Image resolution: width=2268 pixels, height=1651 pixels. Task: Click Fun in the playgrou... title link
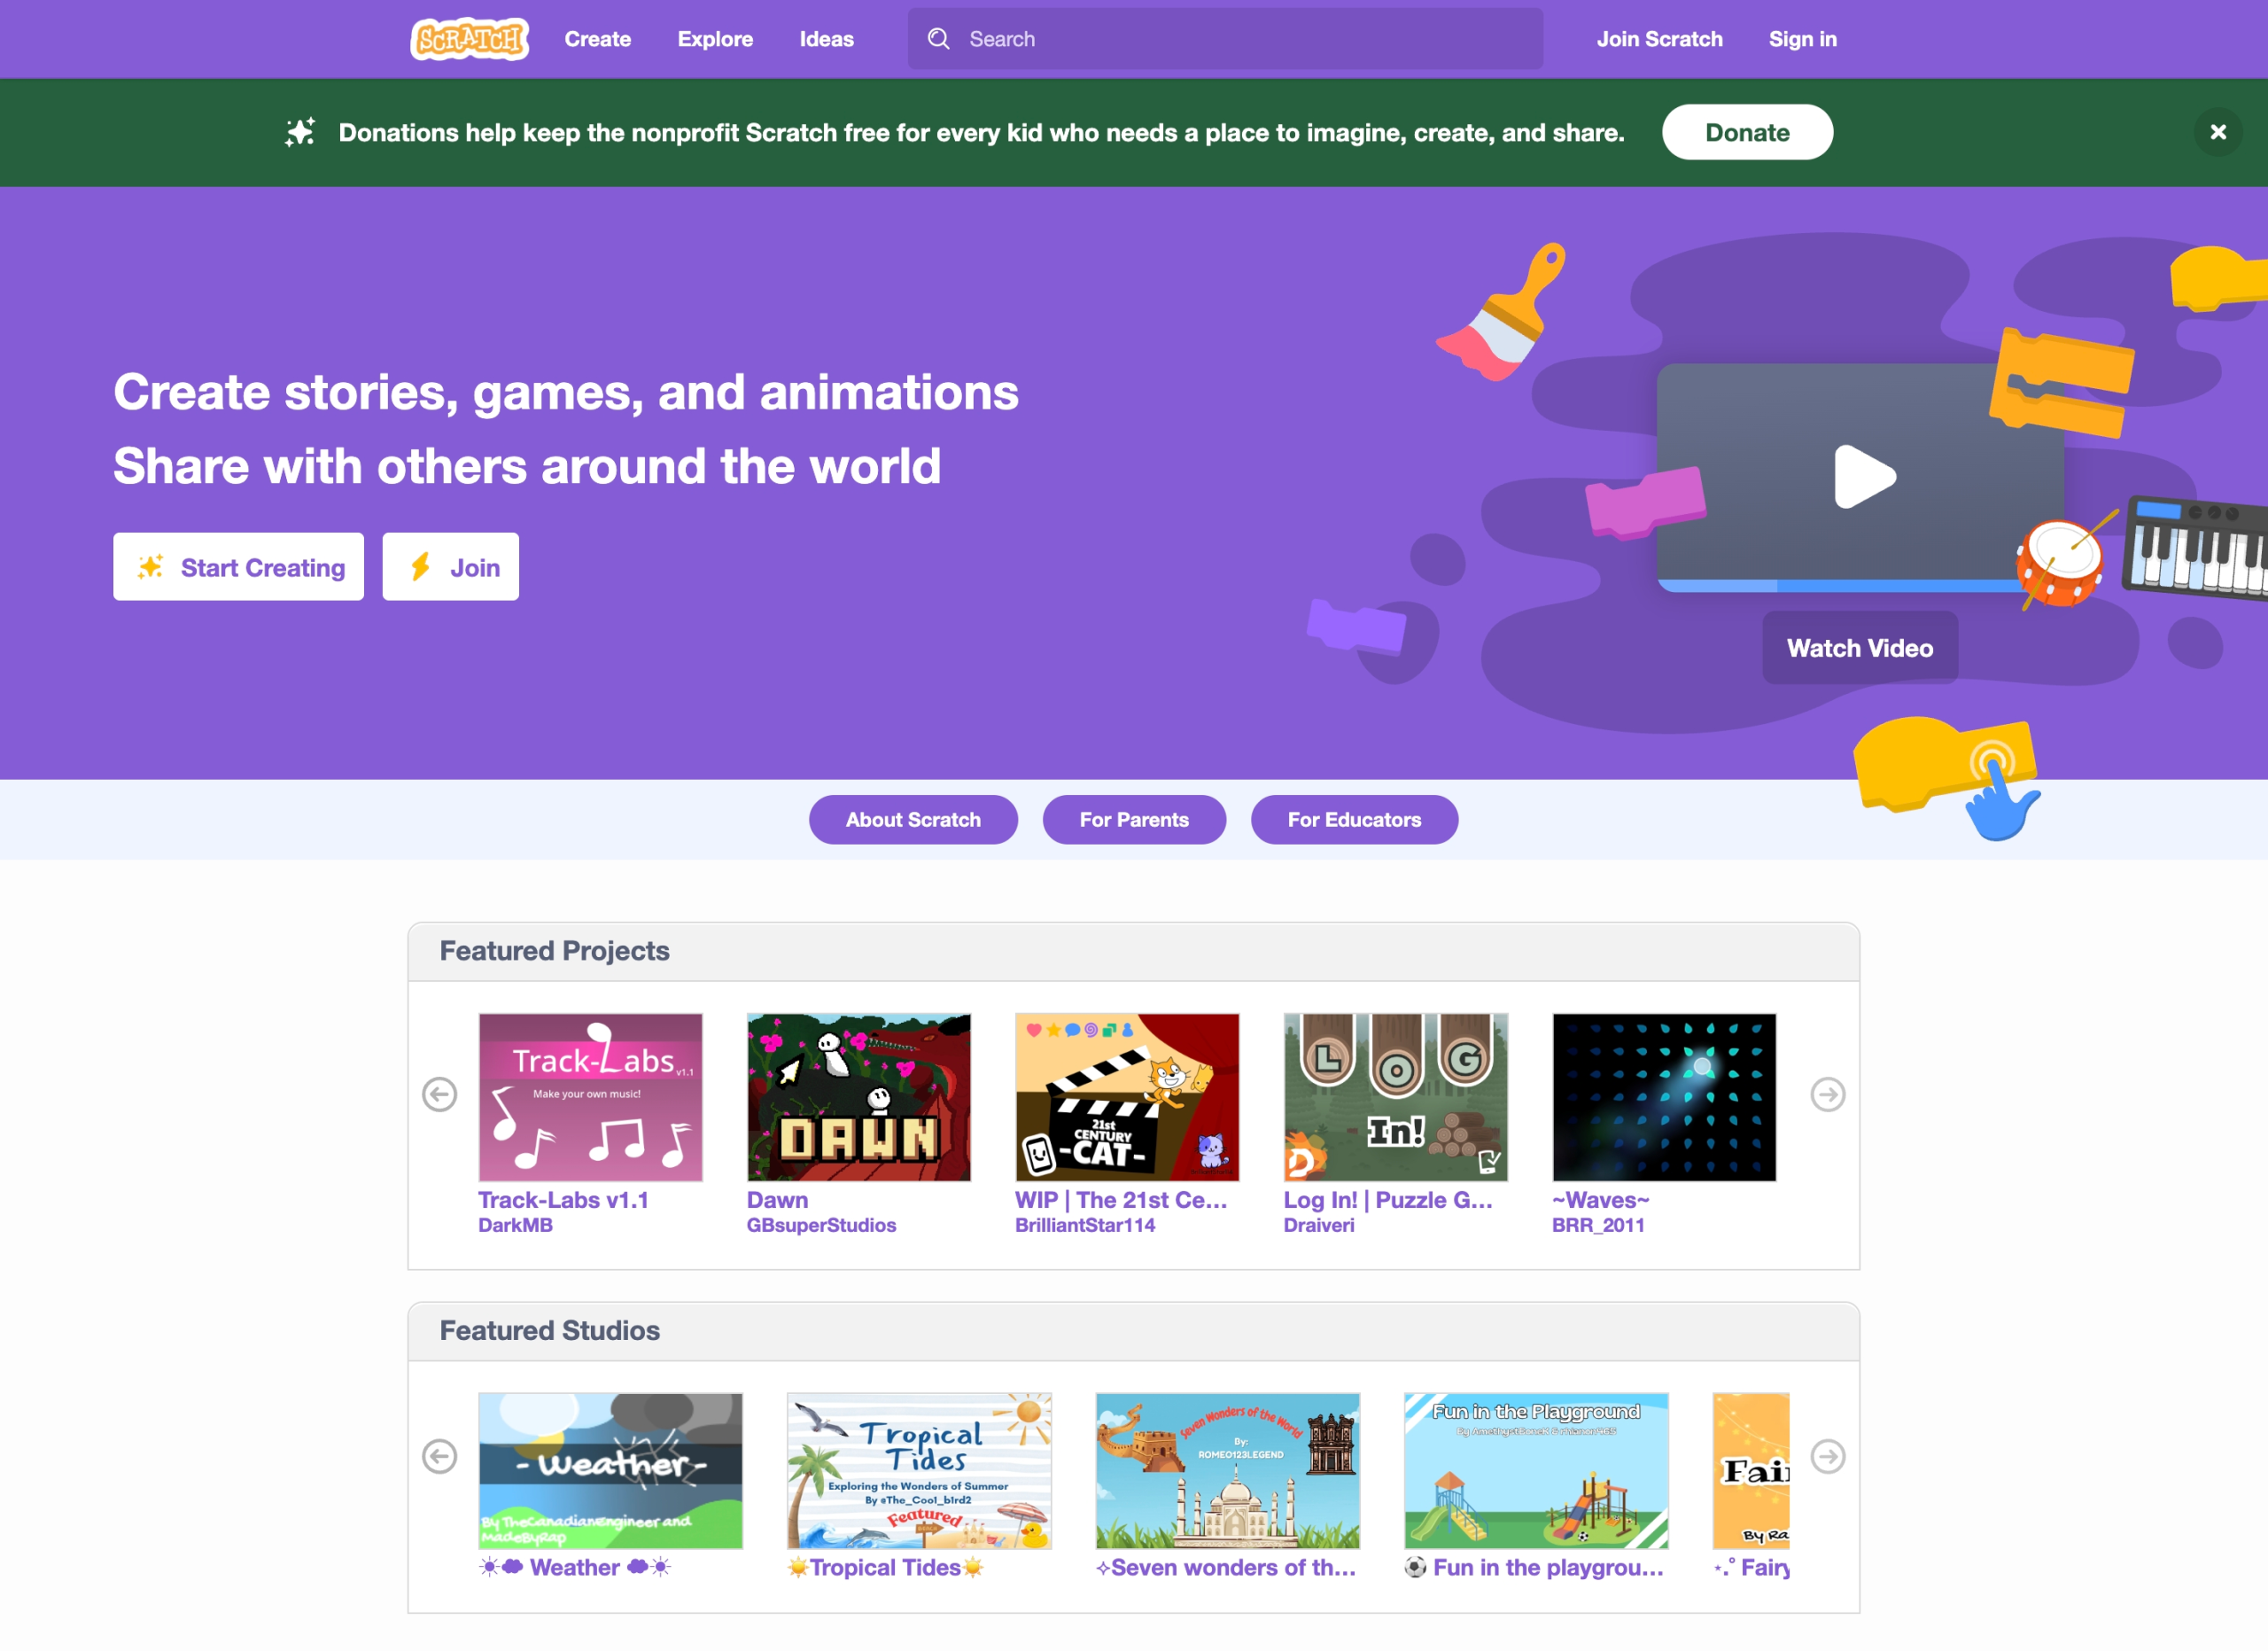(1535, 1568)
